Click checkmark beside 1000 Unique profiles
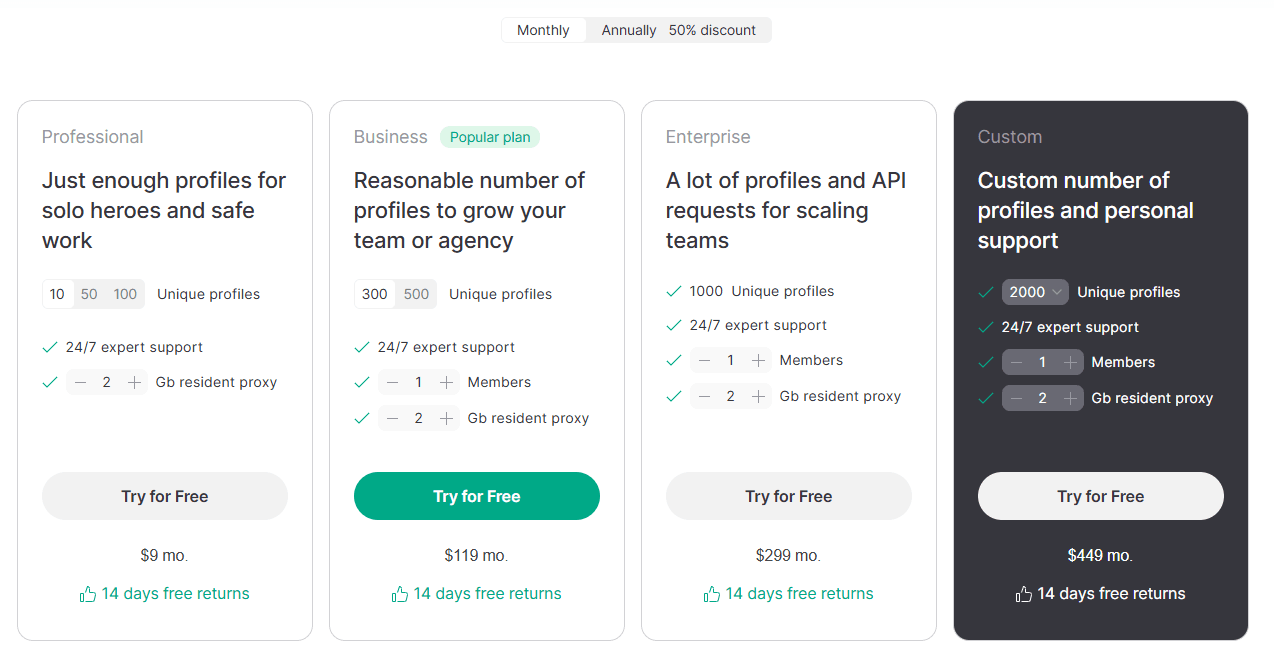The height and width of the screenshot is (662, 1274). [673, 291]
